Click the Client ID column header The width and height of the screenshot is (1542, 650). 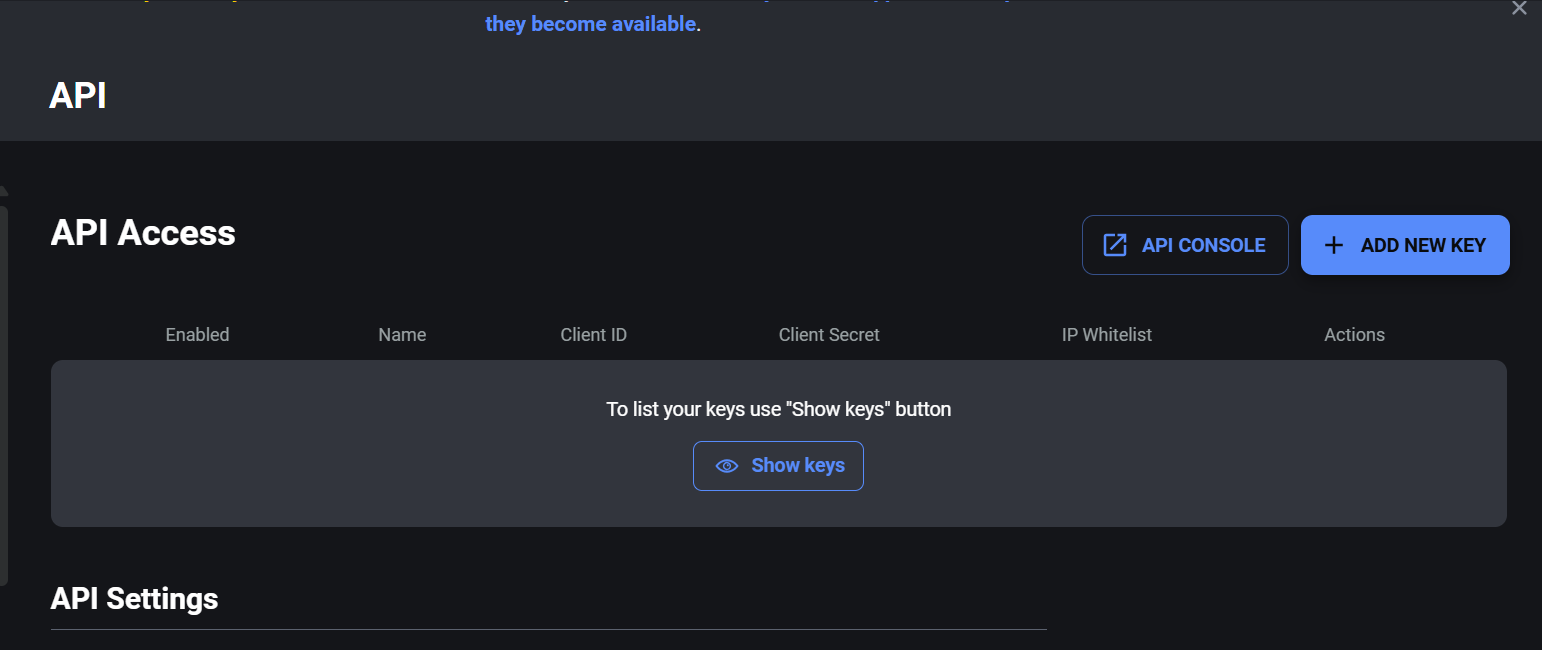click(593, 334)
